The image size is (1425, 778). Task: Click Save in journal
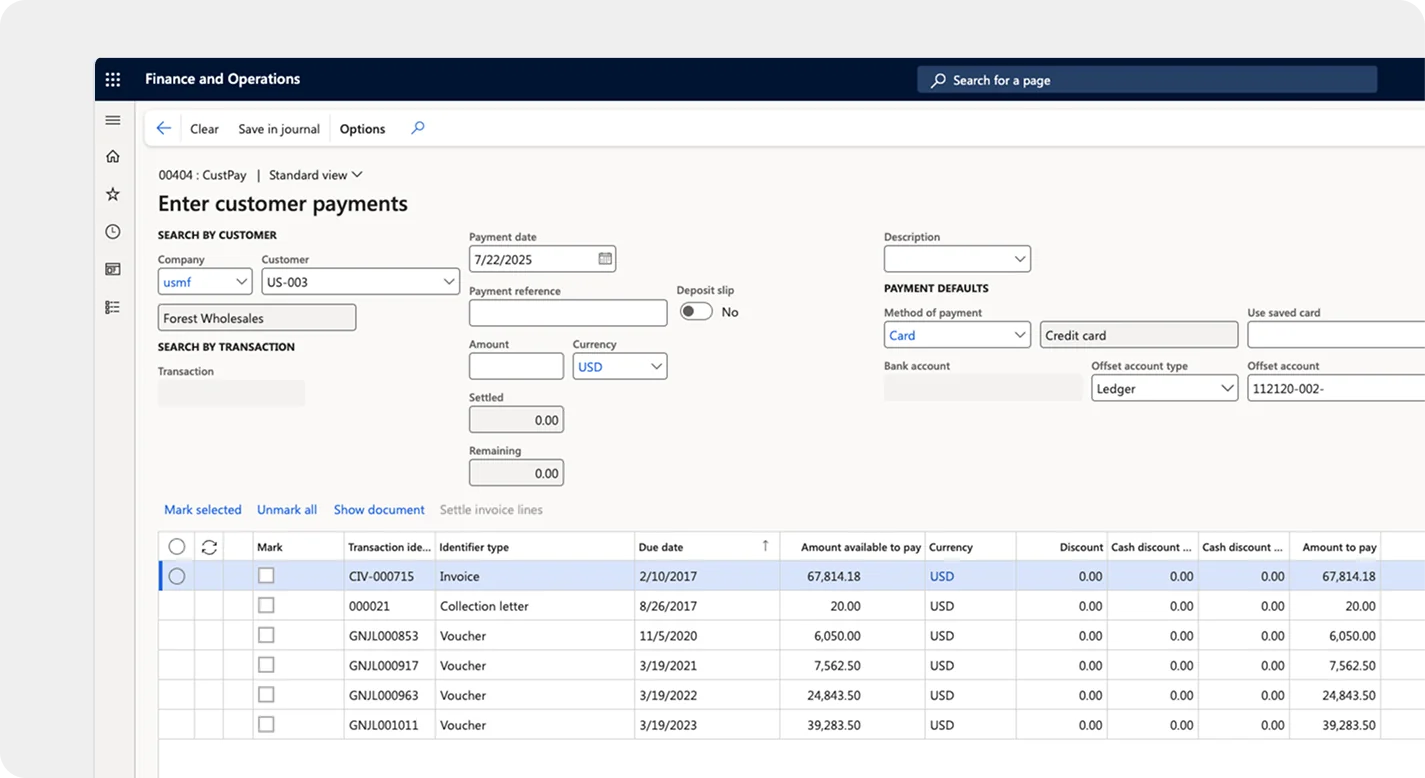[x=279, y=129]
